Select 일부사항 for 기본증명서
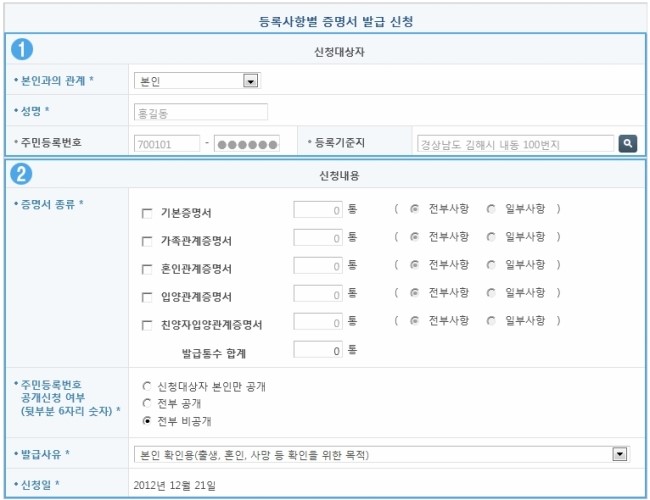Viewport: 650px width, 500px height. 490,209
